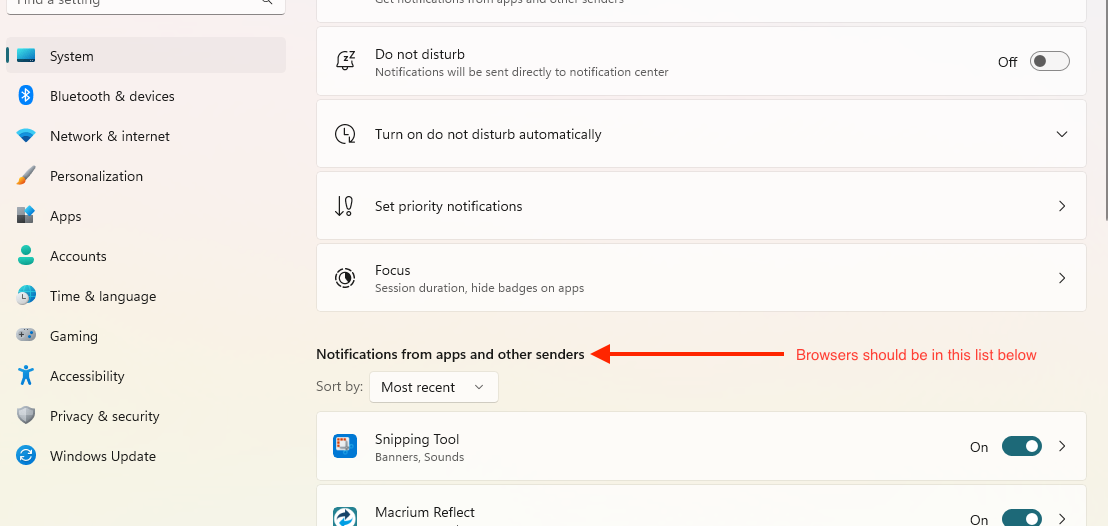1108x526 pixels.
Task: Click the Network & internet Wi-Fi icon
Action: (x=26, y=136)
